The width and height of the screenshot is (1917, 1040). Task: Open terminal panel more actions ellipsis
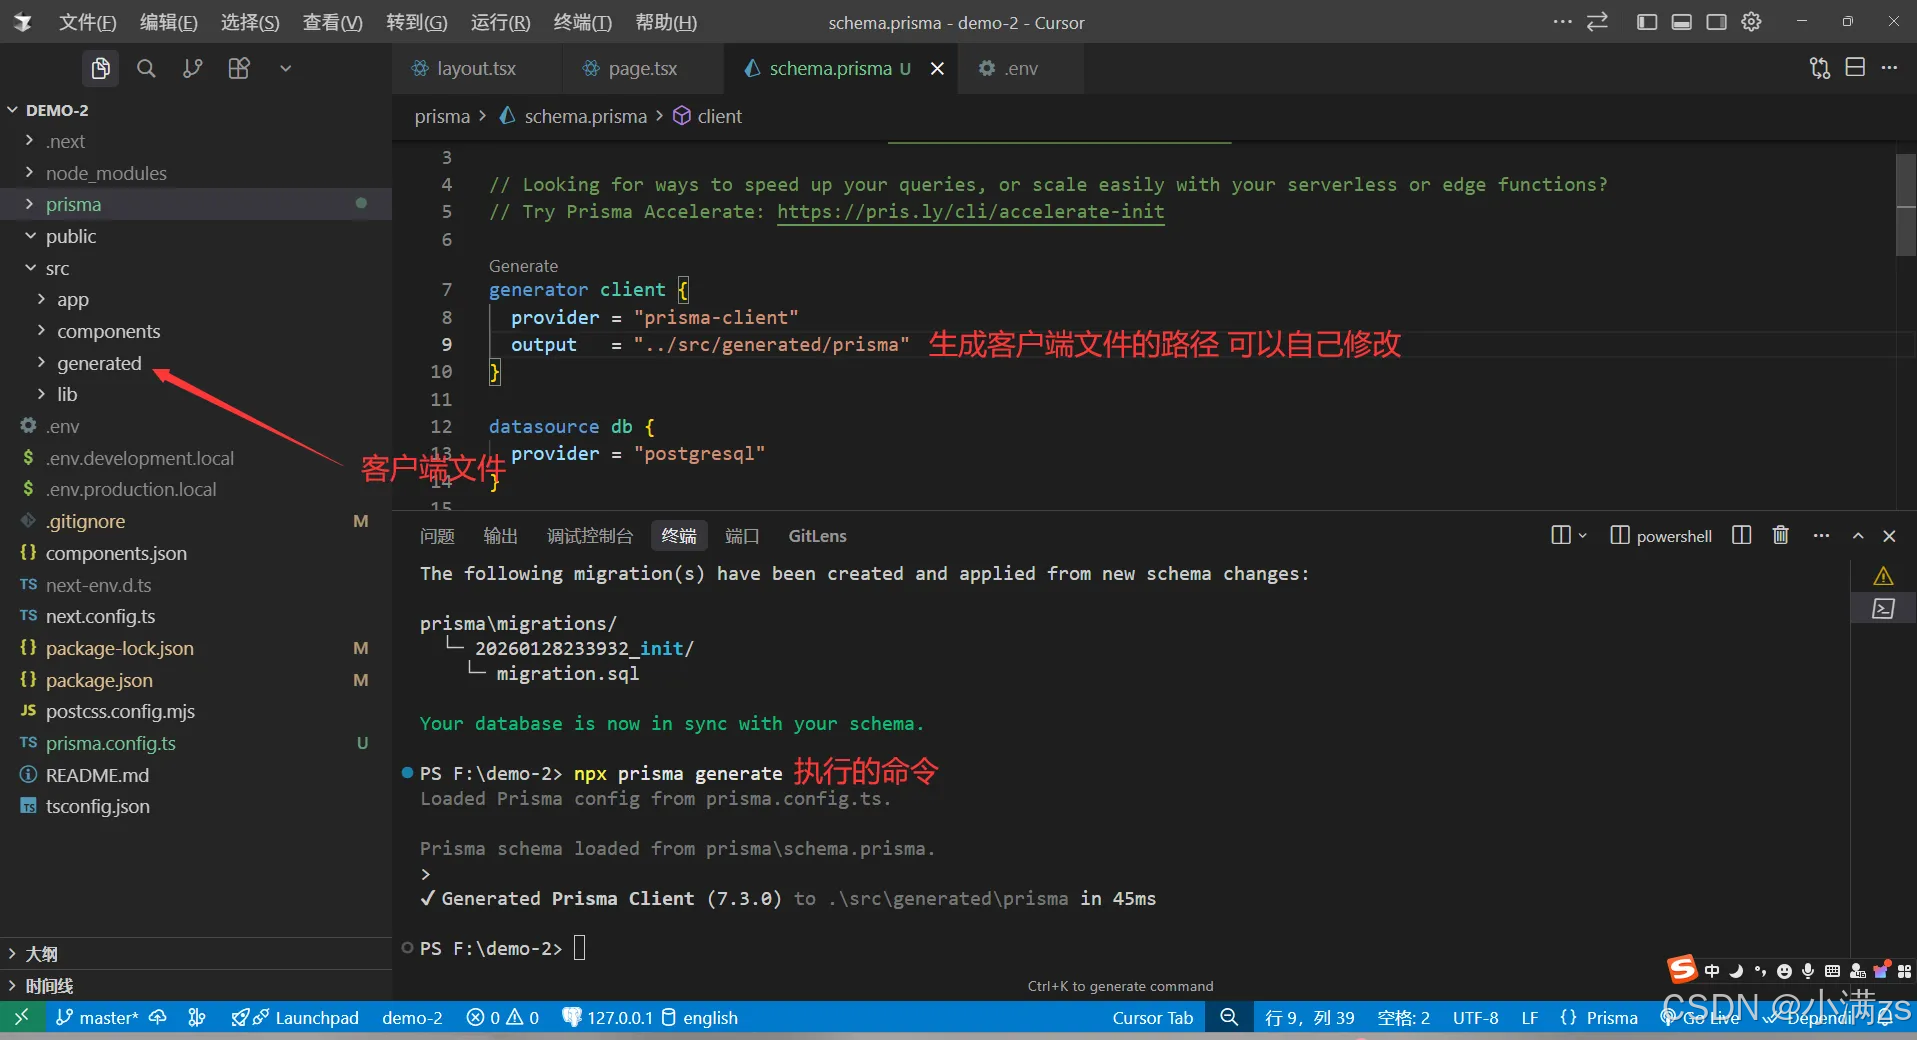point(1821,536)
